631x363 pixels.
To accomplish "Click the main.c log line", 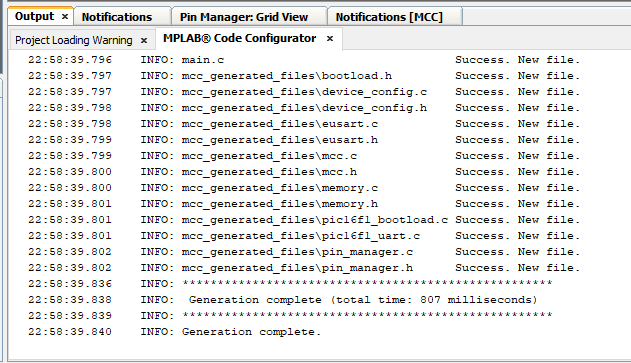I will point(304,60).
